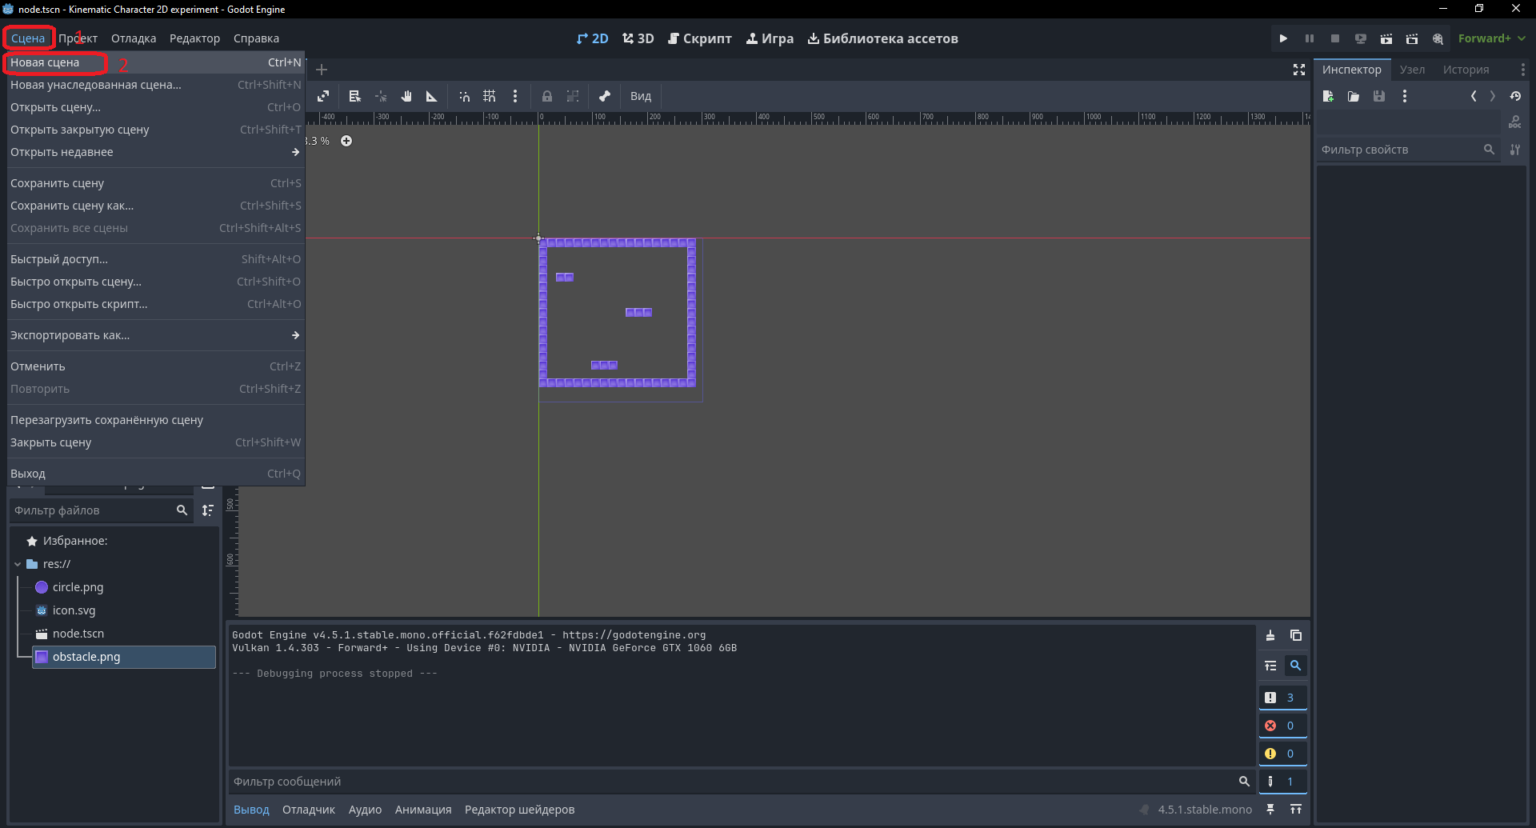1536x828 pixels.
Task: Open the Movie Maker mode icon
Action: (x=1438, y=39)
